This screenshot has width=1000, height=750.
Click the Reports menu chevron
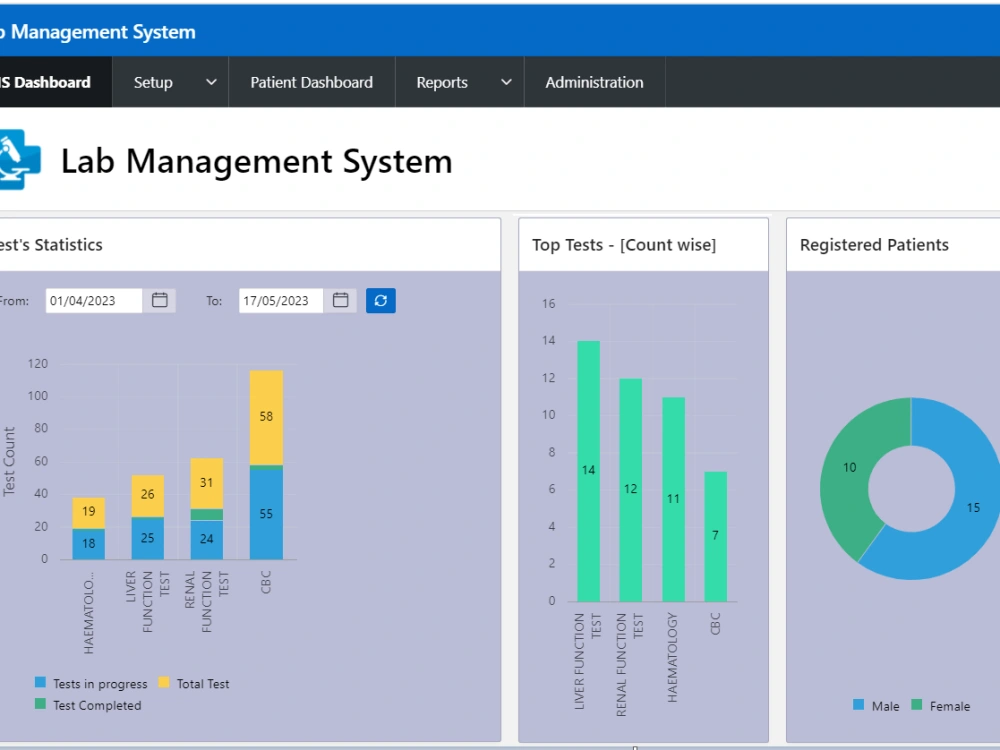pos(505,82)
